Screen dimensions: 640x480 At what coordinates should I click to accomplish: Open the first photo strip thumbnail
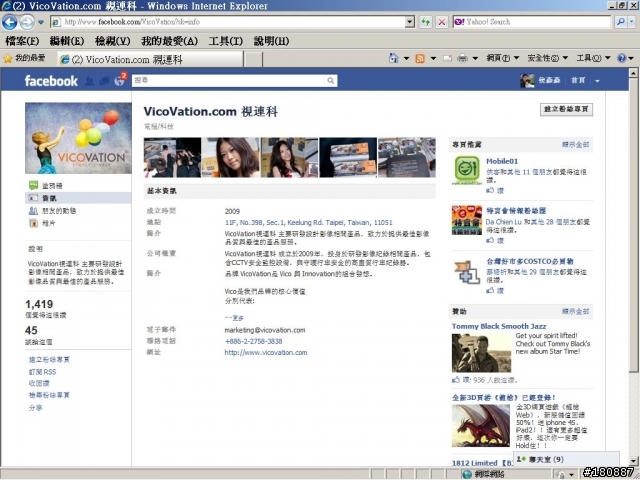pyautogui.click(x=172, y=158)
